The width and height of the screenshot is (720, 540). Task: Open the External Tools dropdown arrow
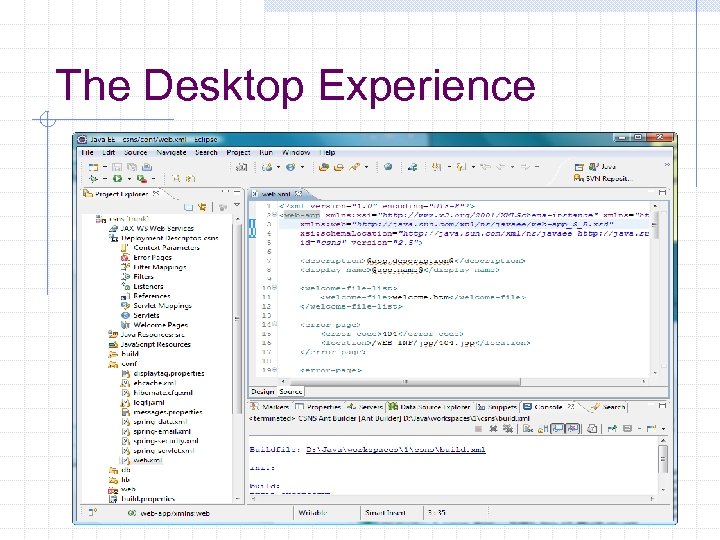153,179
